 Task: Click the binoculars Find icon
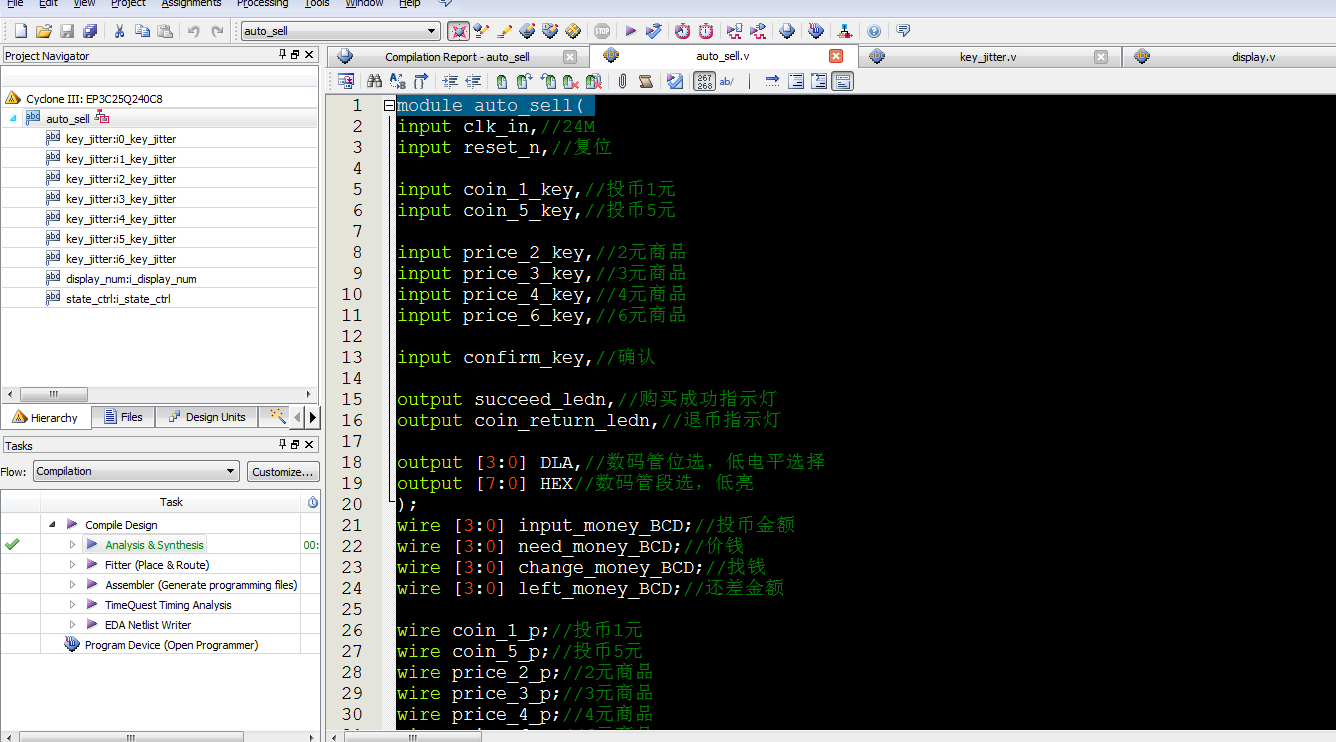(375, 81)
